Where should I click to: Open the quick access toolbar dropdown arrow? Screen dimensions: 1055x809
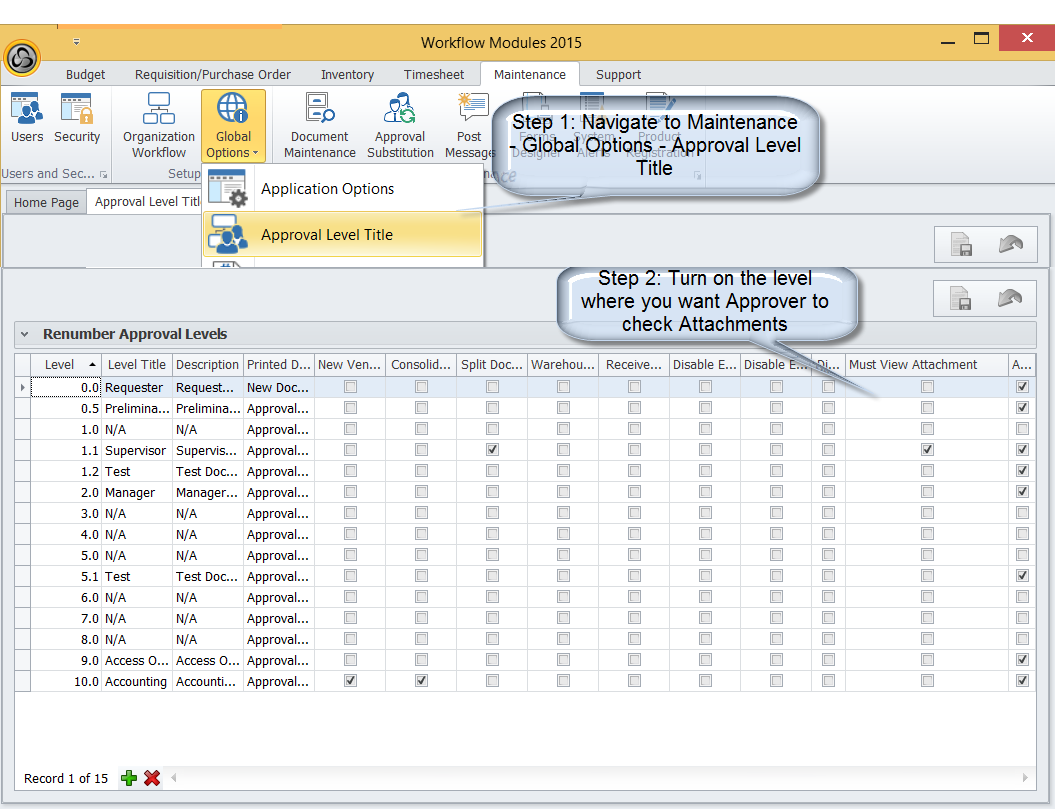(76, 42)
